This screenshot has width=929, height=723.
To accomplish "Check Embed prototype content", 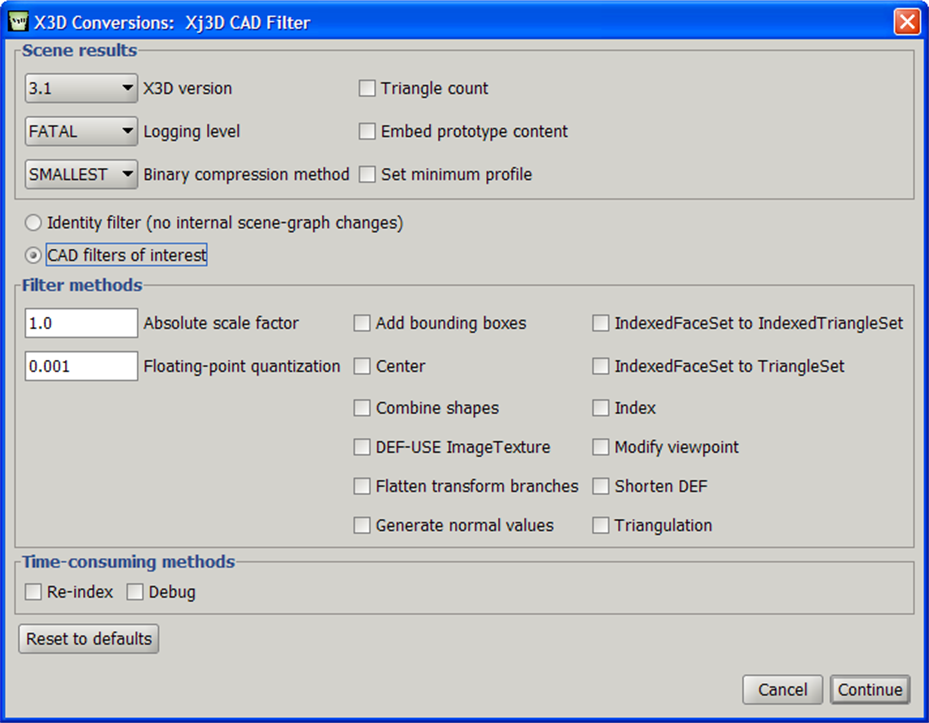I will [x=367, y=131].
